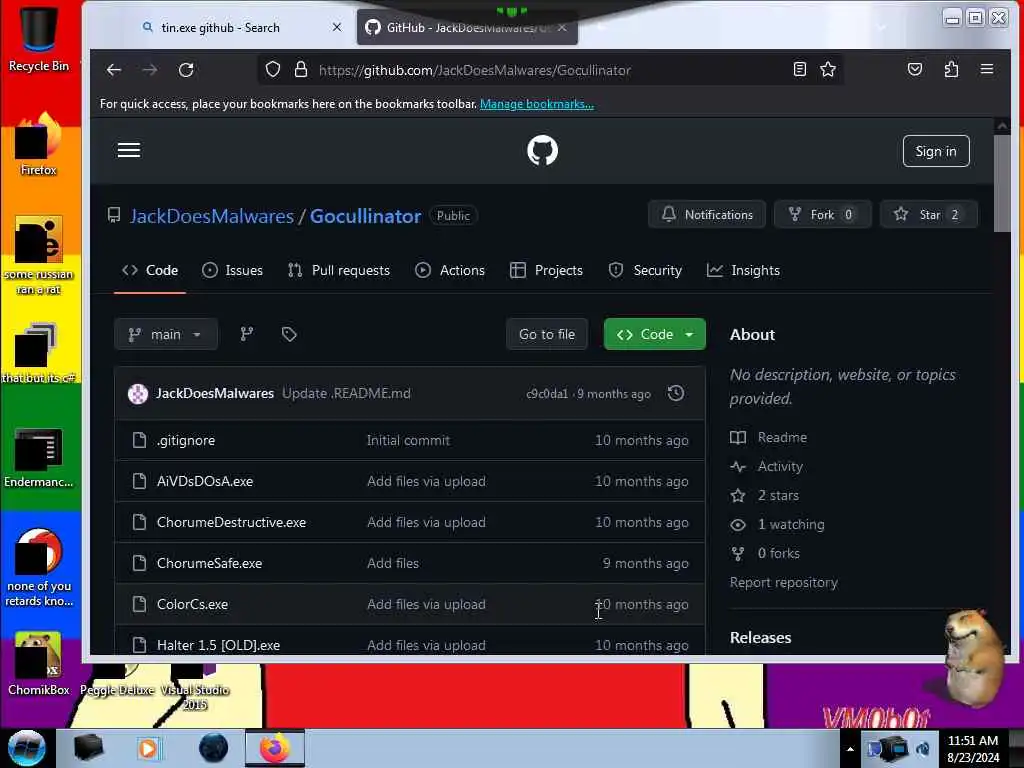Screen dimensions: 1024x768
Task: Close the tin.exe github Search tab
Action: pos(337,27)
